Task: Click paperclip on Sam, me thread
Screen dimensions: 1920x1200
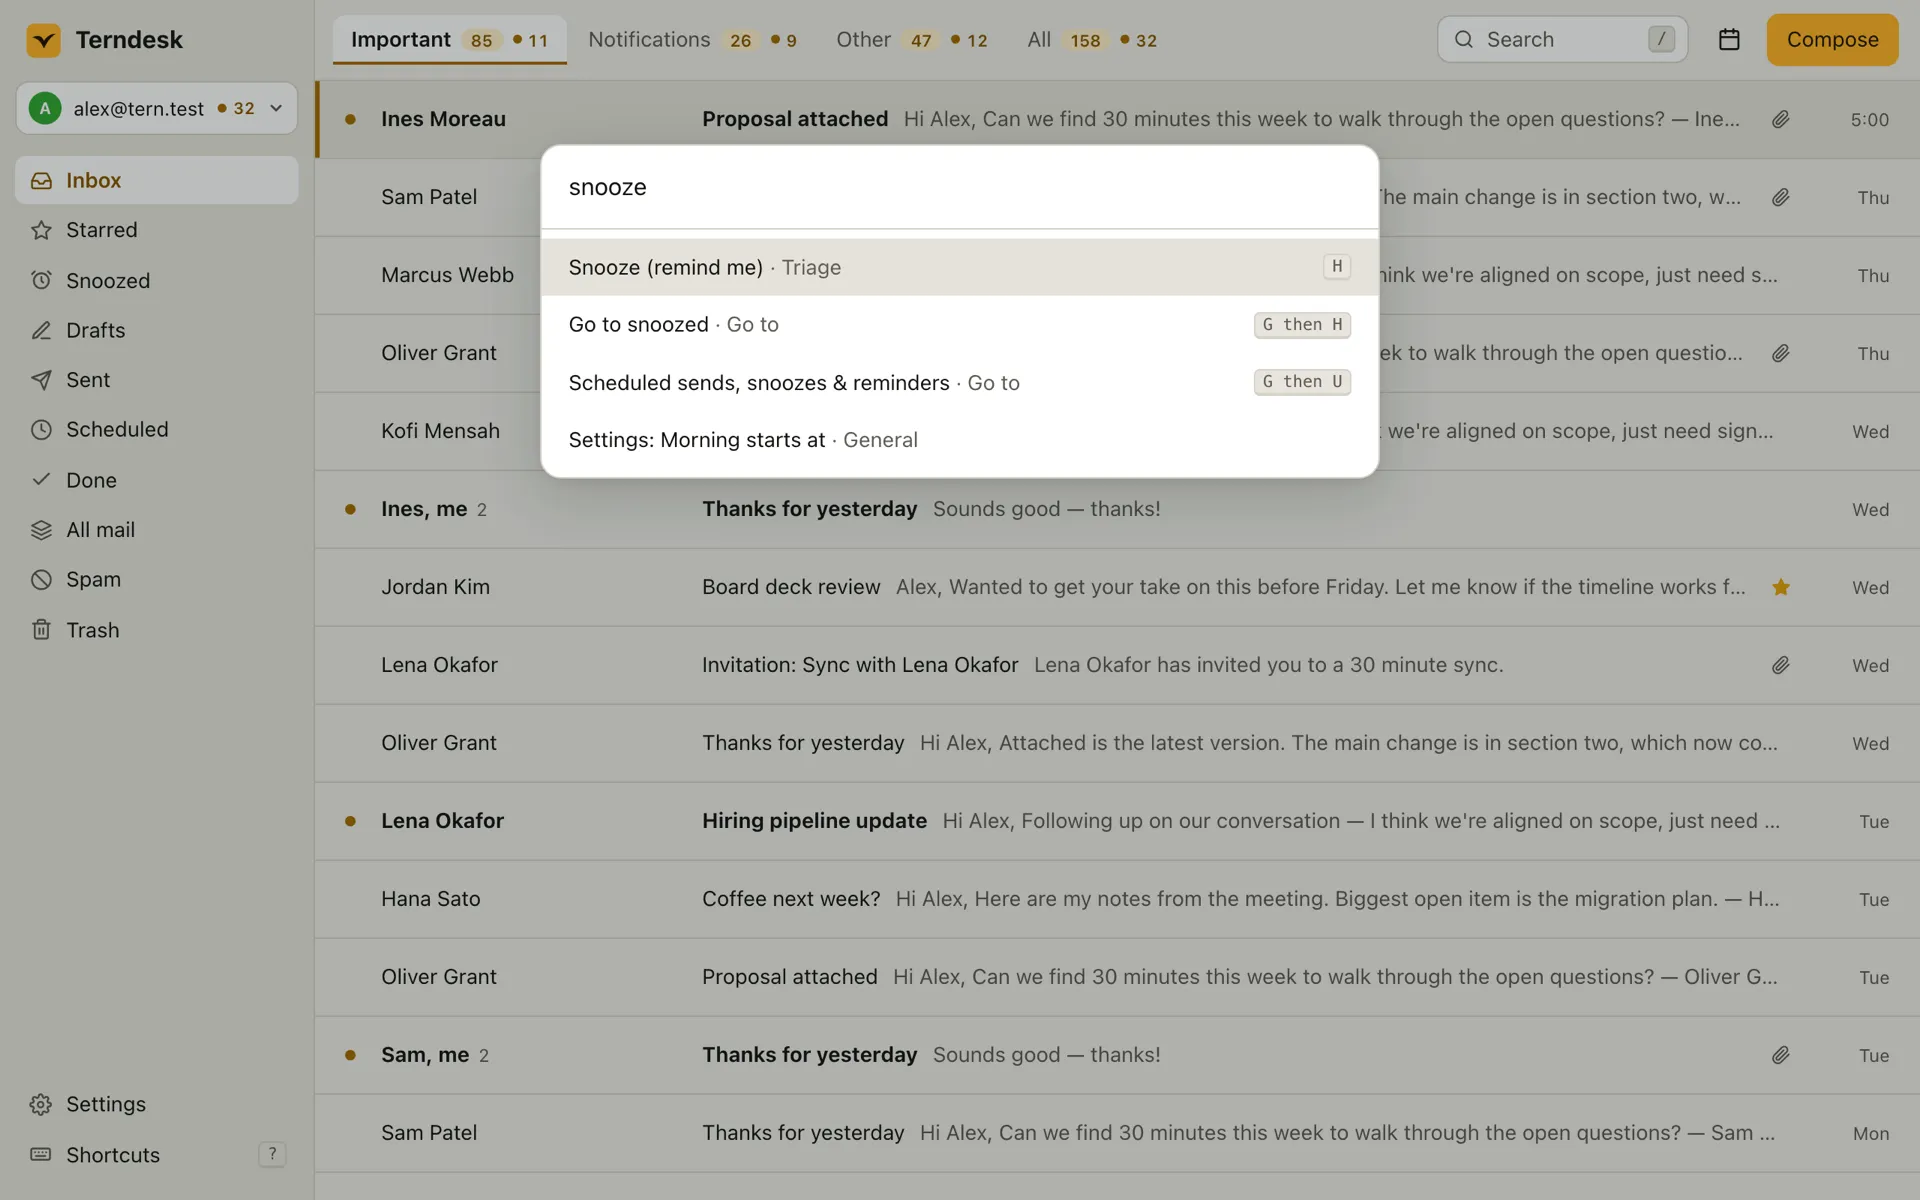Action: [1781, 1056]
